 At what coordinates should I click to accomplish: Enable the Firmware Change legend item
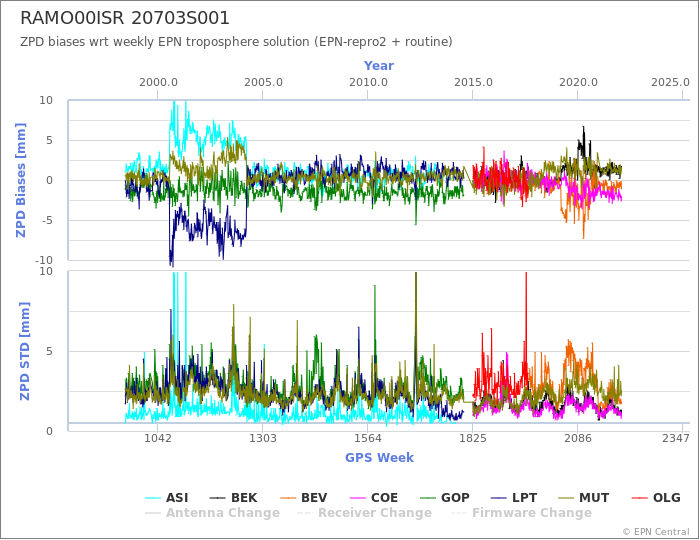(x=521, y=513)
